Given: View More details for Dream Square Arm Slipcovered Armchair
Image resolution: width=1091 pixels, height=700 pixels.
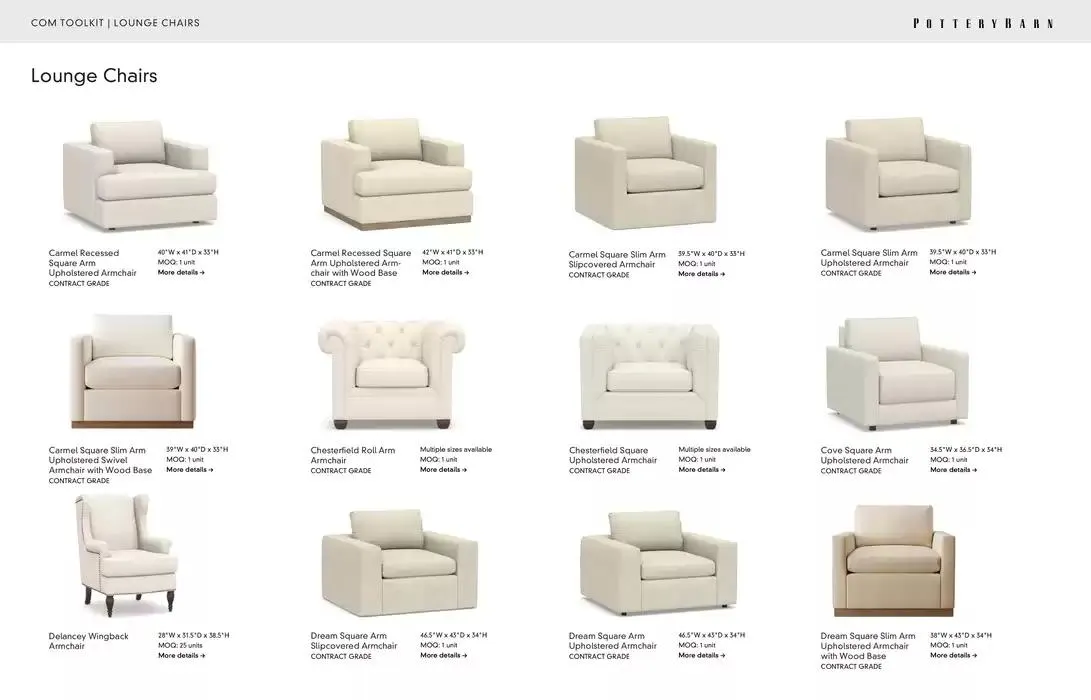Looking at the screenshot, I should coord(443,655).
